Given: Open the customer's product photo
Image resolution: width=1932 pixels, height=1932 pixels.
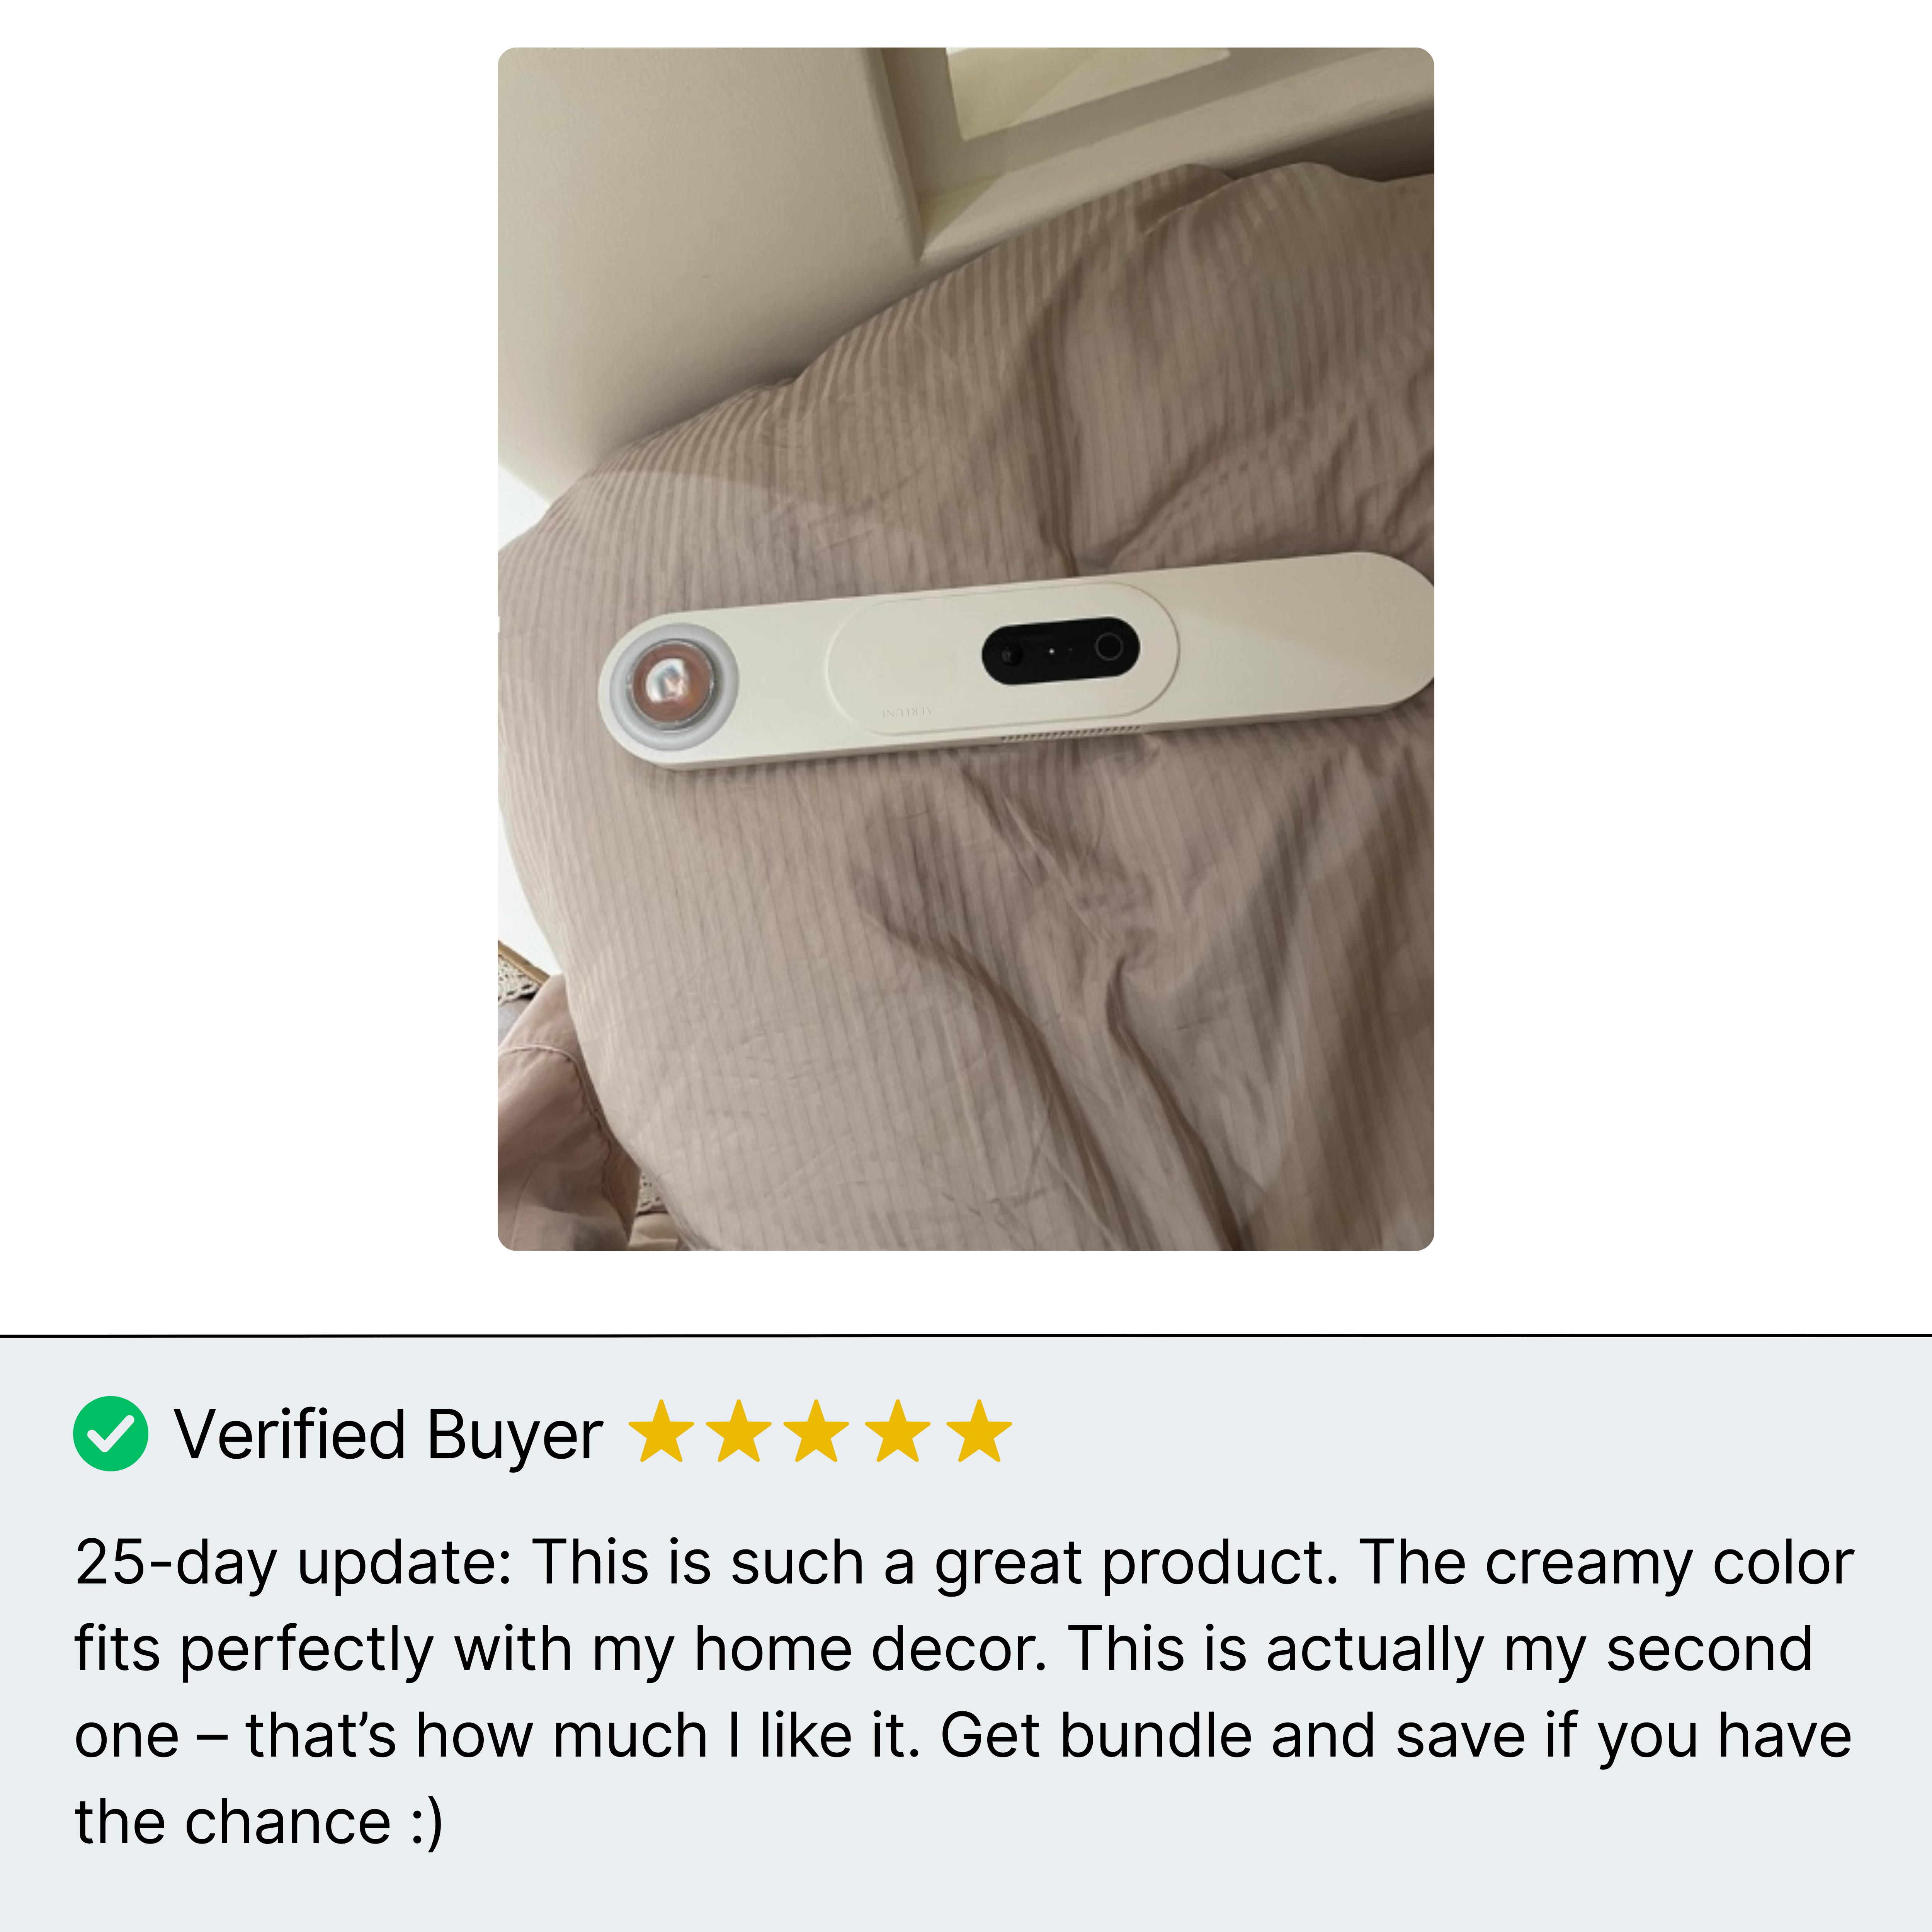Looking at the screenshot, I should [966, 649].
